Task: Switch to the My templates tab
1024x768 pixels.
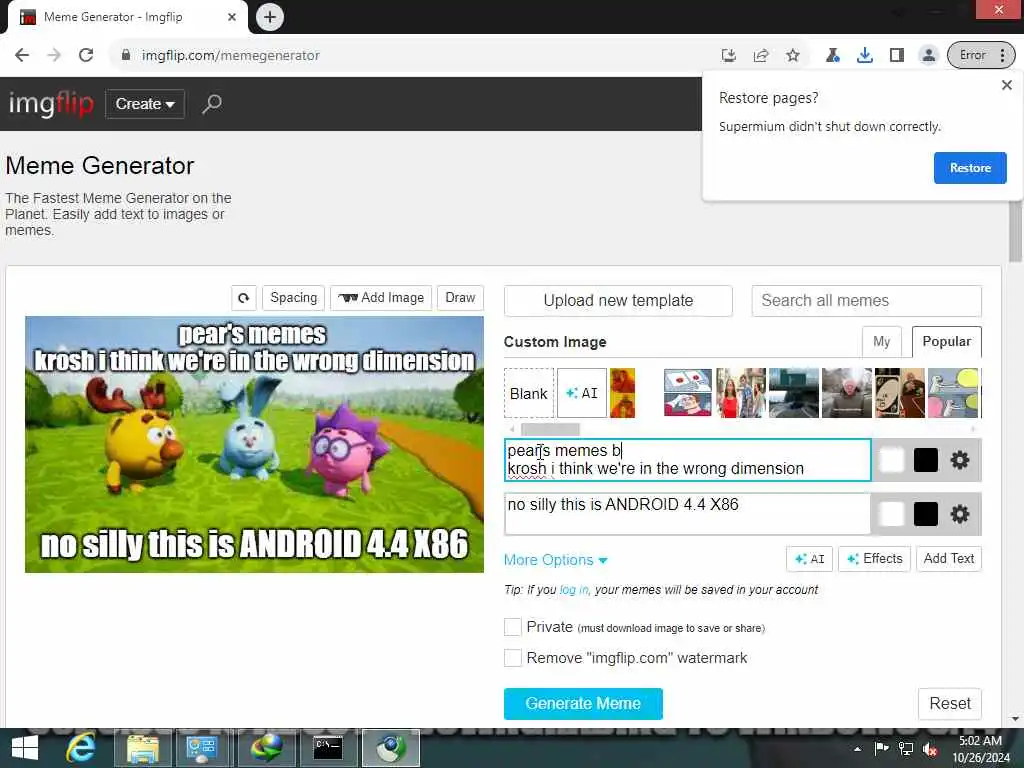Action: click(882, 342)
